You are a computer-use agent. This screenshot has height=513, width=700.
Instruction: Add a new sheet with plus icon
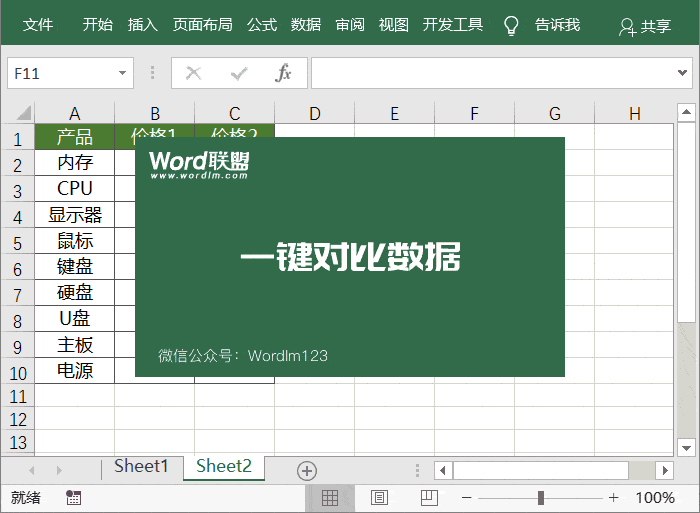click(307, 470)
